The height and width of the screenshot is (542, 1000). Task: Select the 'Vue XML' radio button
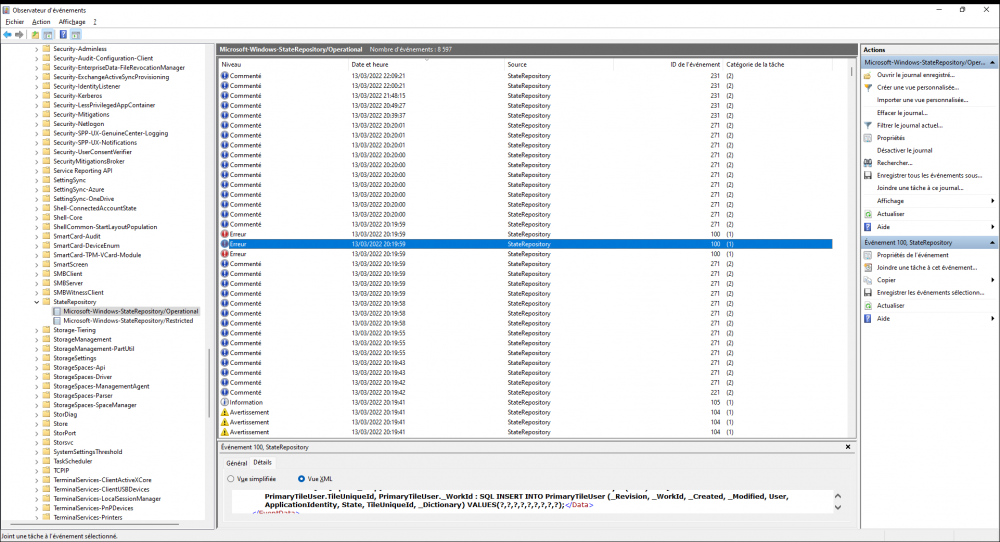302,479
